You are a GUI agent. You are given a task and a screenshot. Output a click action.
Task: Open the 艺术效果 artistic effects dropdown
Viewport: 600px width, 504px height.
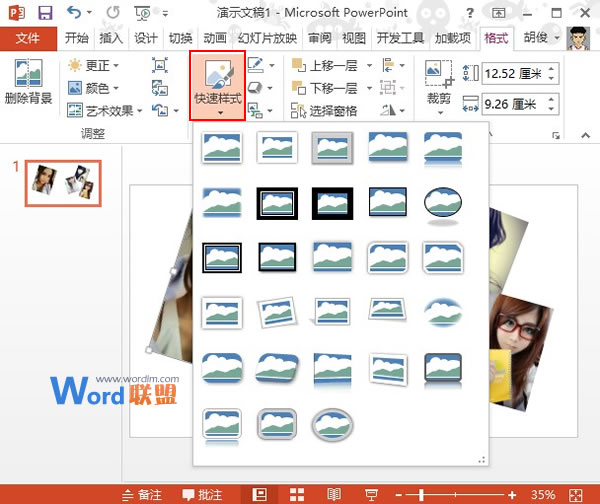pyautogui.click(x=105, y=111)
